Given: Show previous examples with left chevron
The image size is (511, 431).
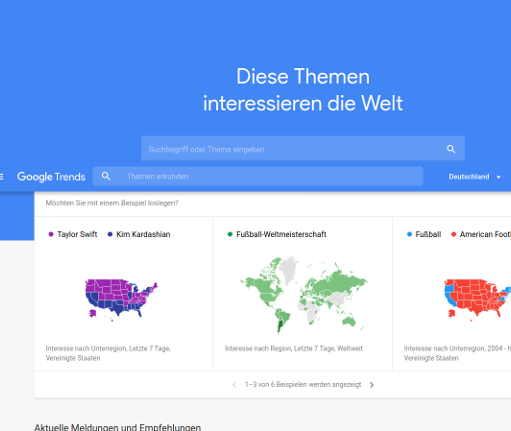Looking at the screenshot, I should tap(234, 385).
